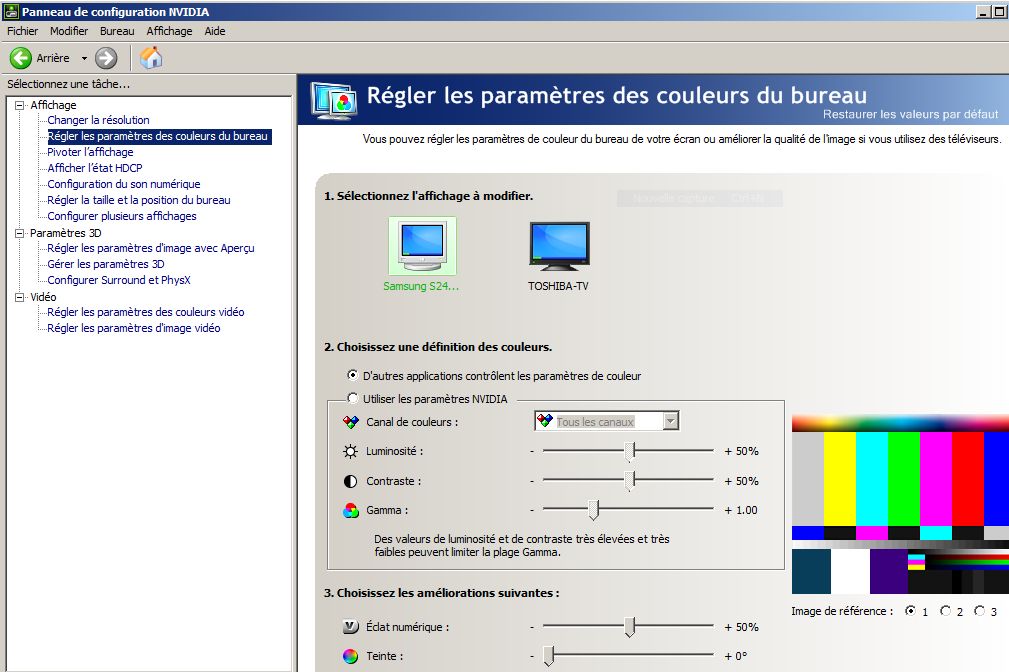Open "Configurer plusieurs affichages" task
The height and width of the screenshot is (672, 1009).
click(x=122, y=216)
